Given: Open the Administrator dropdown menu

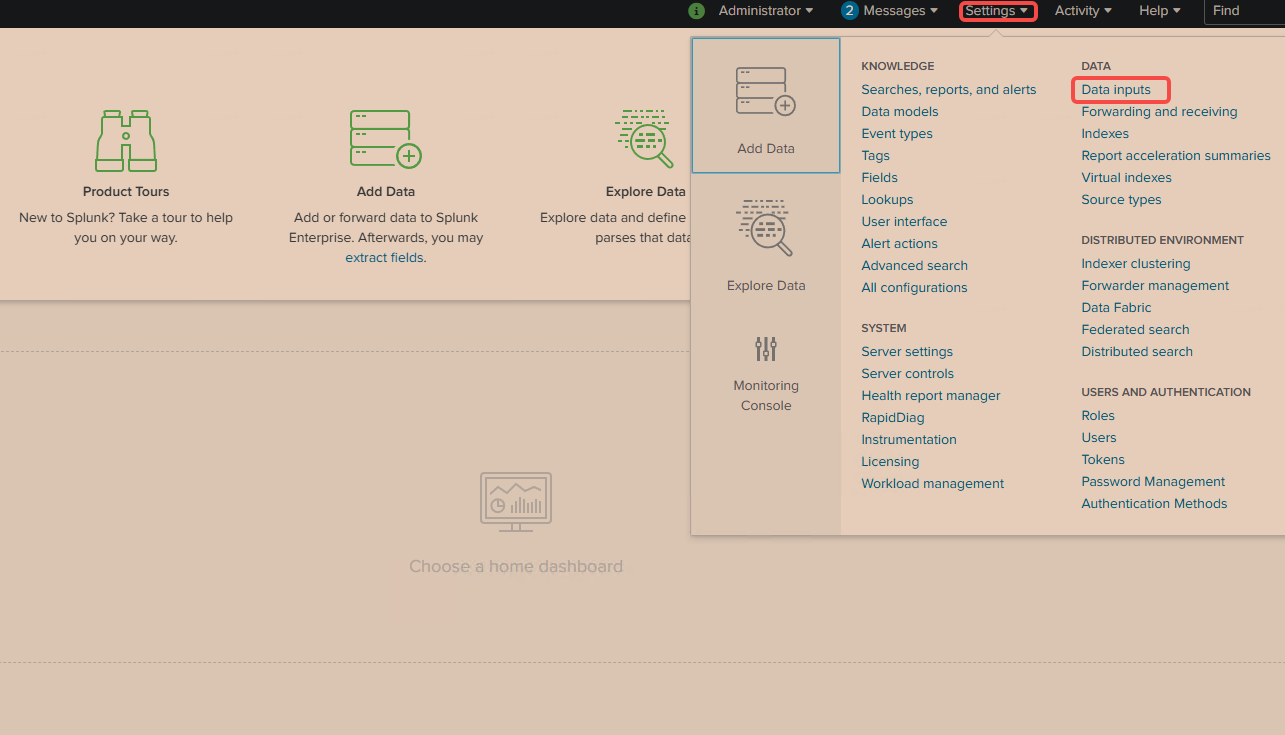Looking at the screenshot, I should (765, 11).
